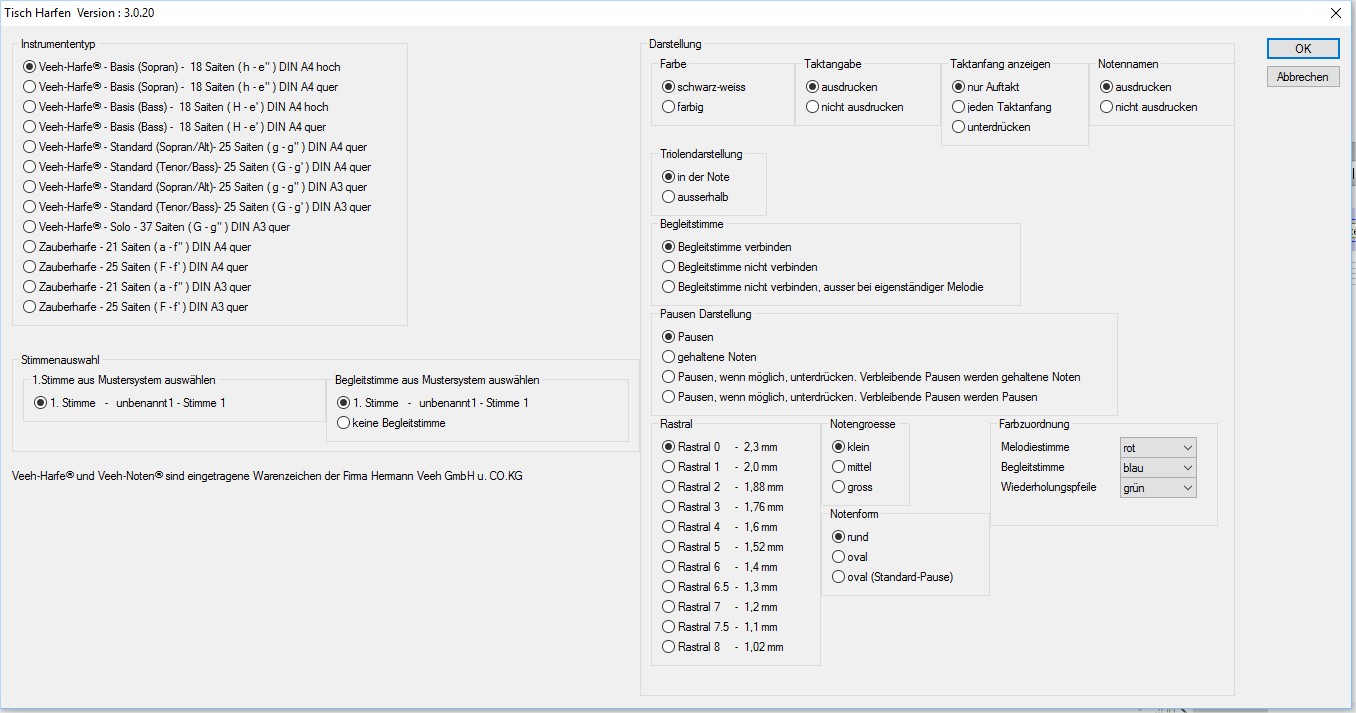Open Wiederholungspfeile color dropdown
Screen dimensions: 1356x713
coord(1158,488)
